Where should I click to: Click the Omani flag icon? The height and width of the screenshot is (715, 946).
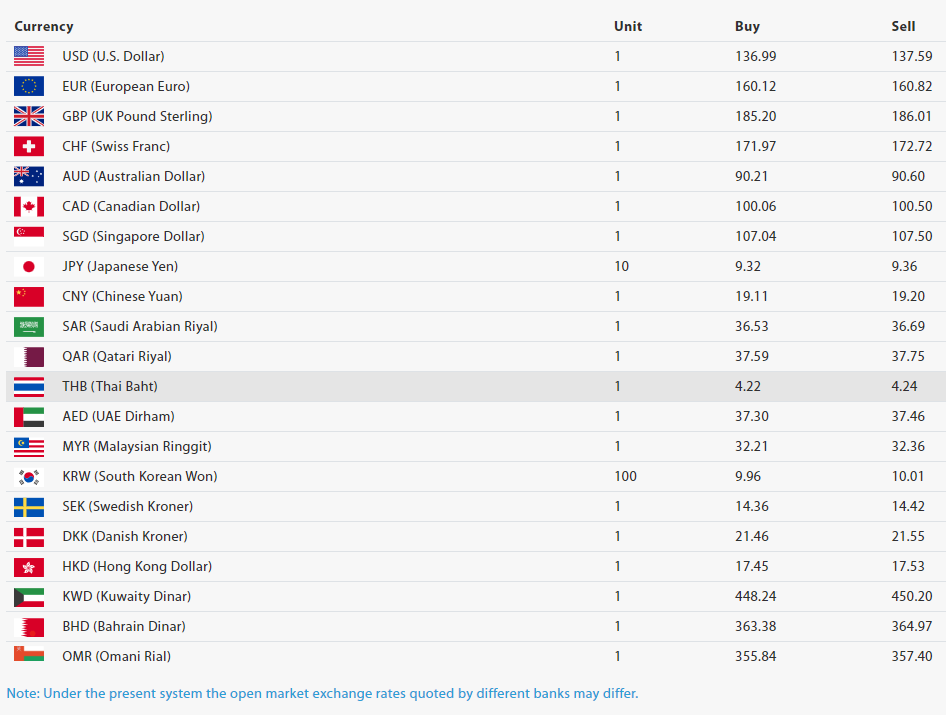pyautogui.click(x=29, y=654)
